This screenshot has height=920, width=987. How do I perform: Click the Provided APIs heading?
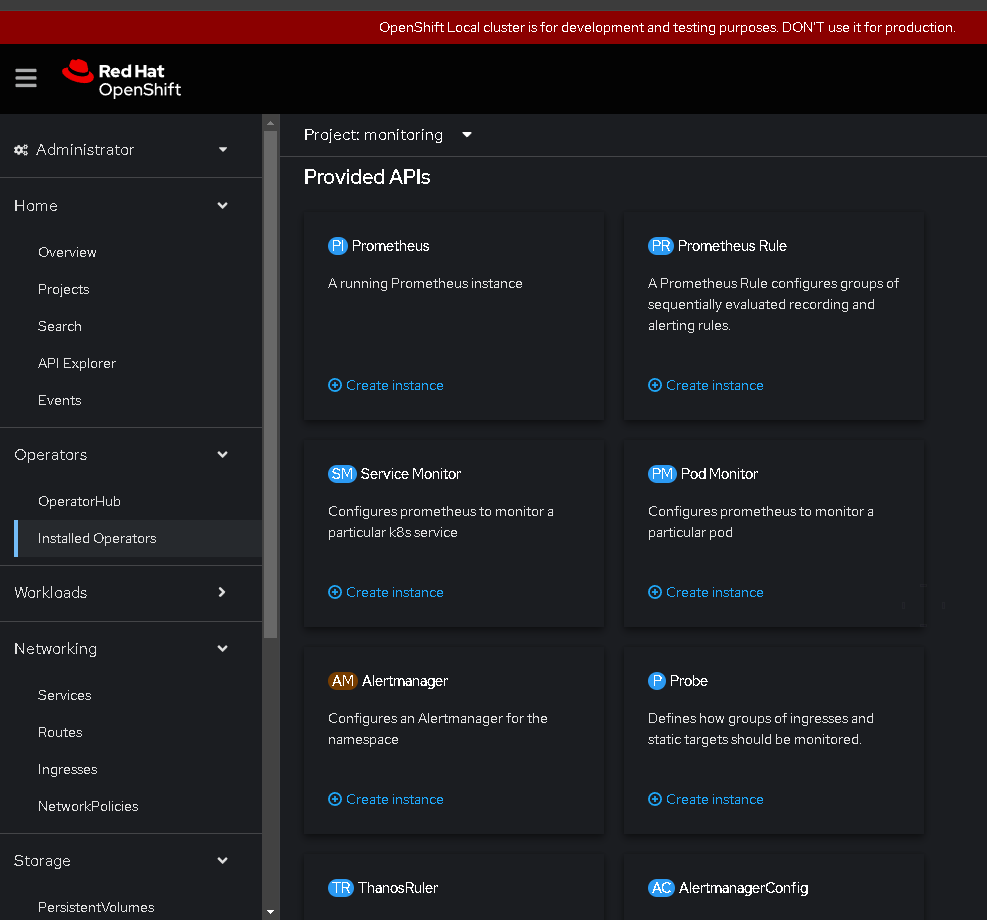pyautogui.click(x=367, y=177)
